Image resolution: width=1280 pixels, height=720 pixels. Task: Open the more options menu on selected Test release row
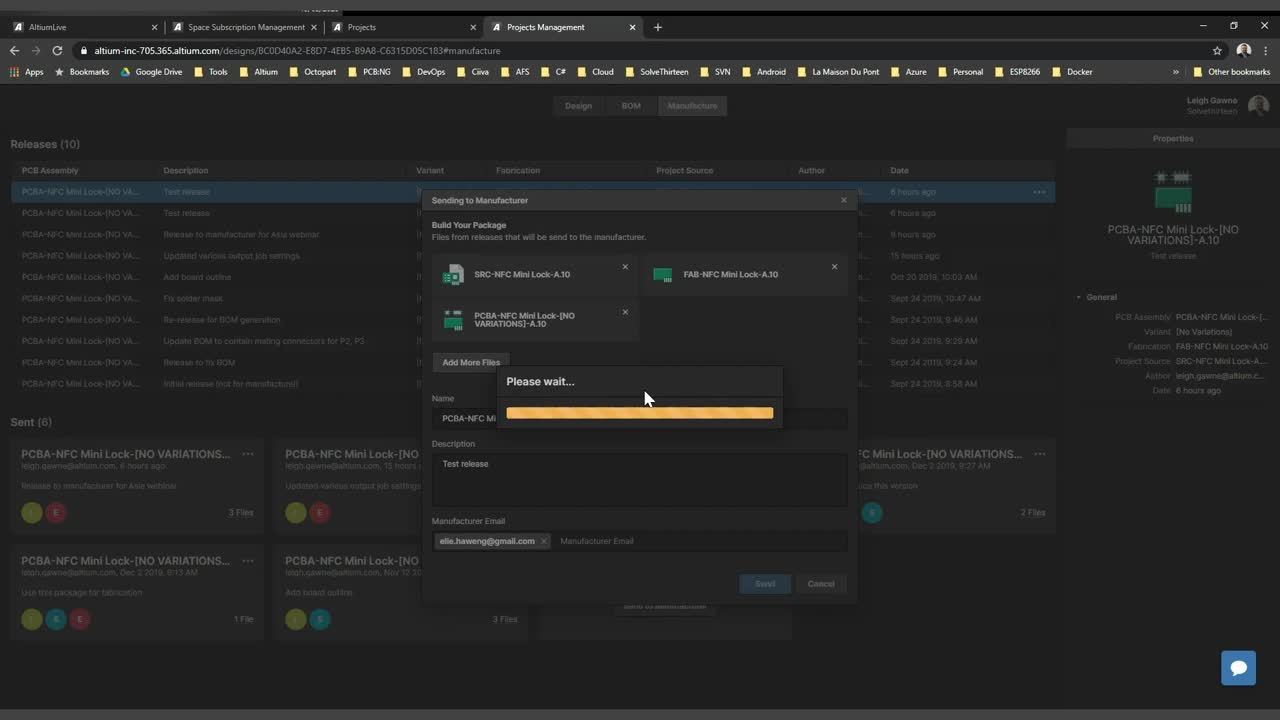pos(1039,192)
